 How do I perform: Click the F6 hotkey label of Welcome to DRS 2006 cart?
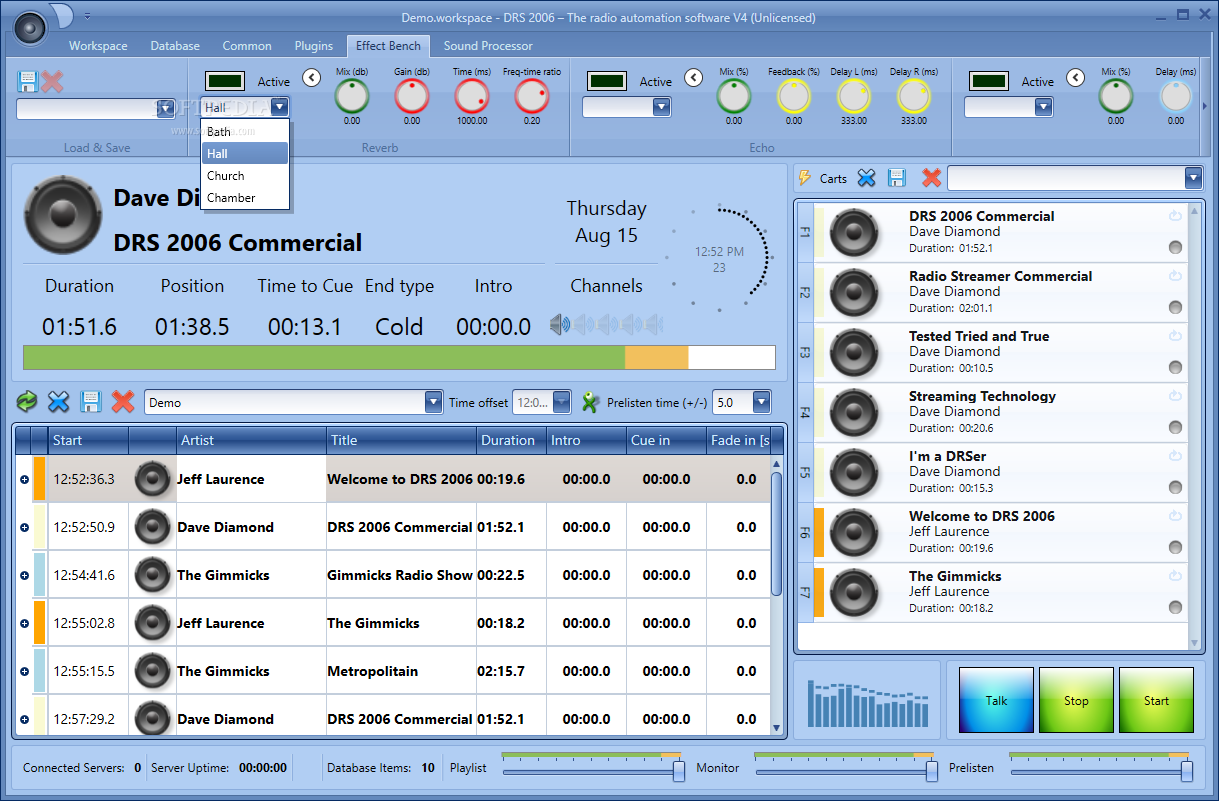(x=805, y=532)
